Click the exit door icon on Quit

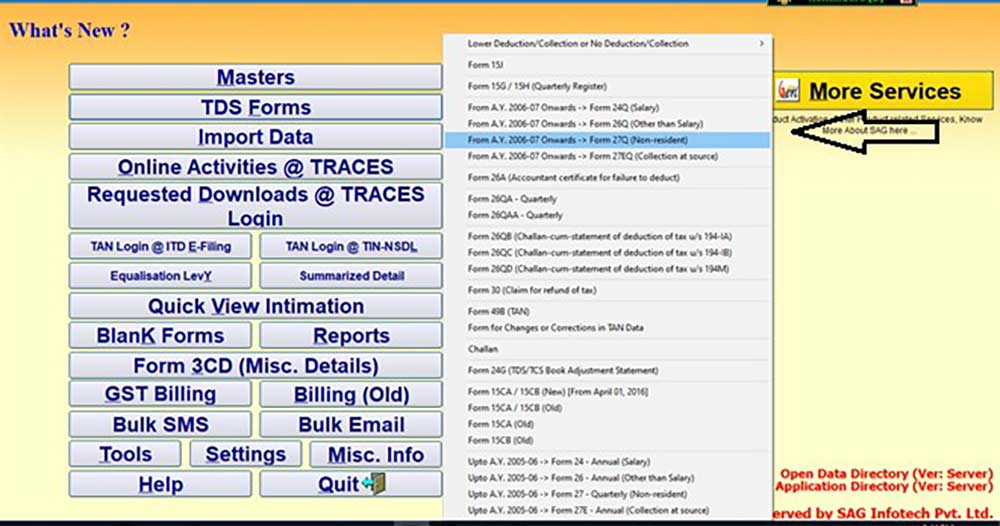point(374,484)
